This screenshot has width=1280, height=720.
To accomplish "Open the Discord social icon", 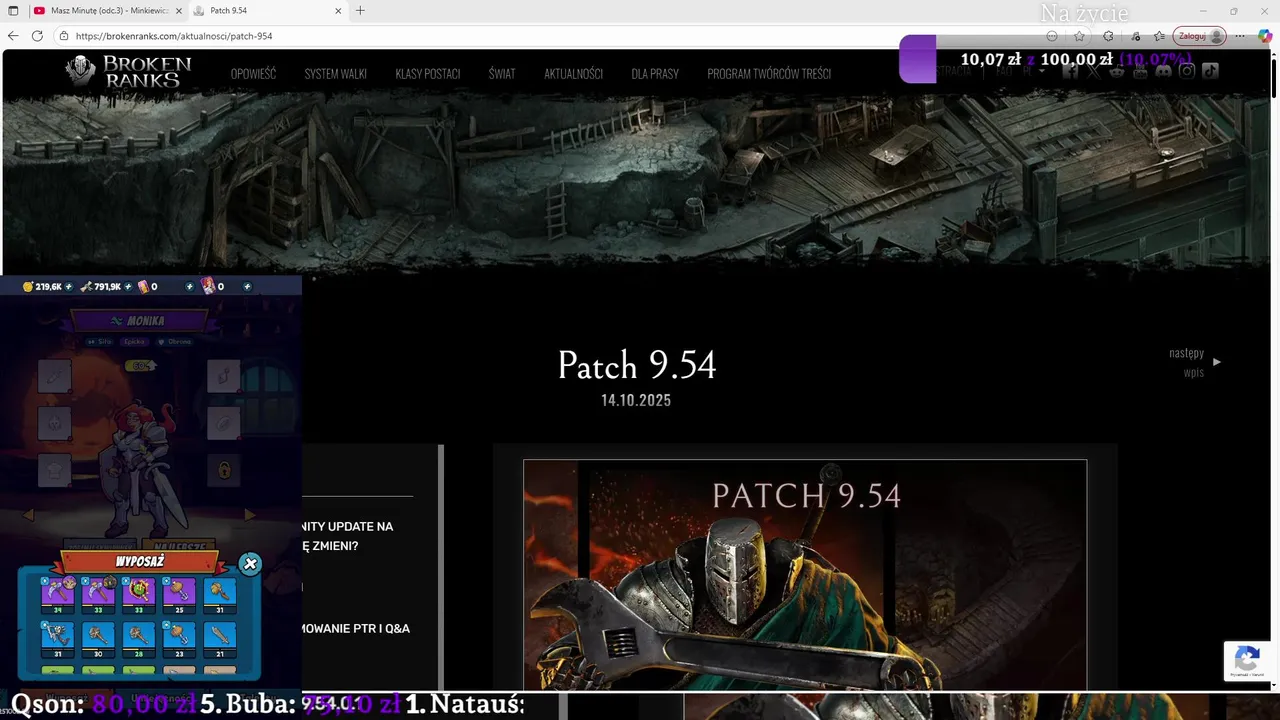I will coord(1163,71).
